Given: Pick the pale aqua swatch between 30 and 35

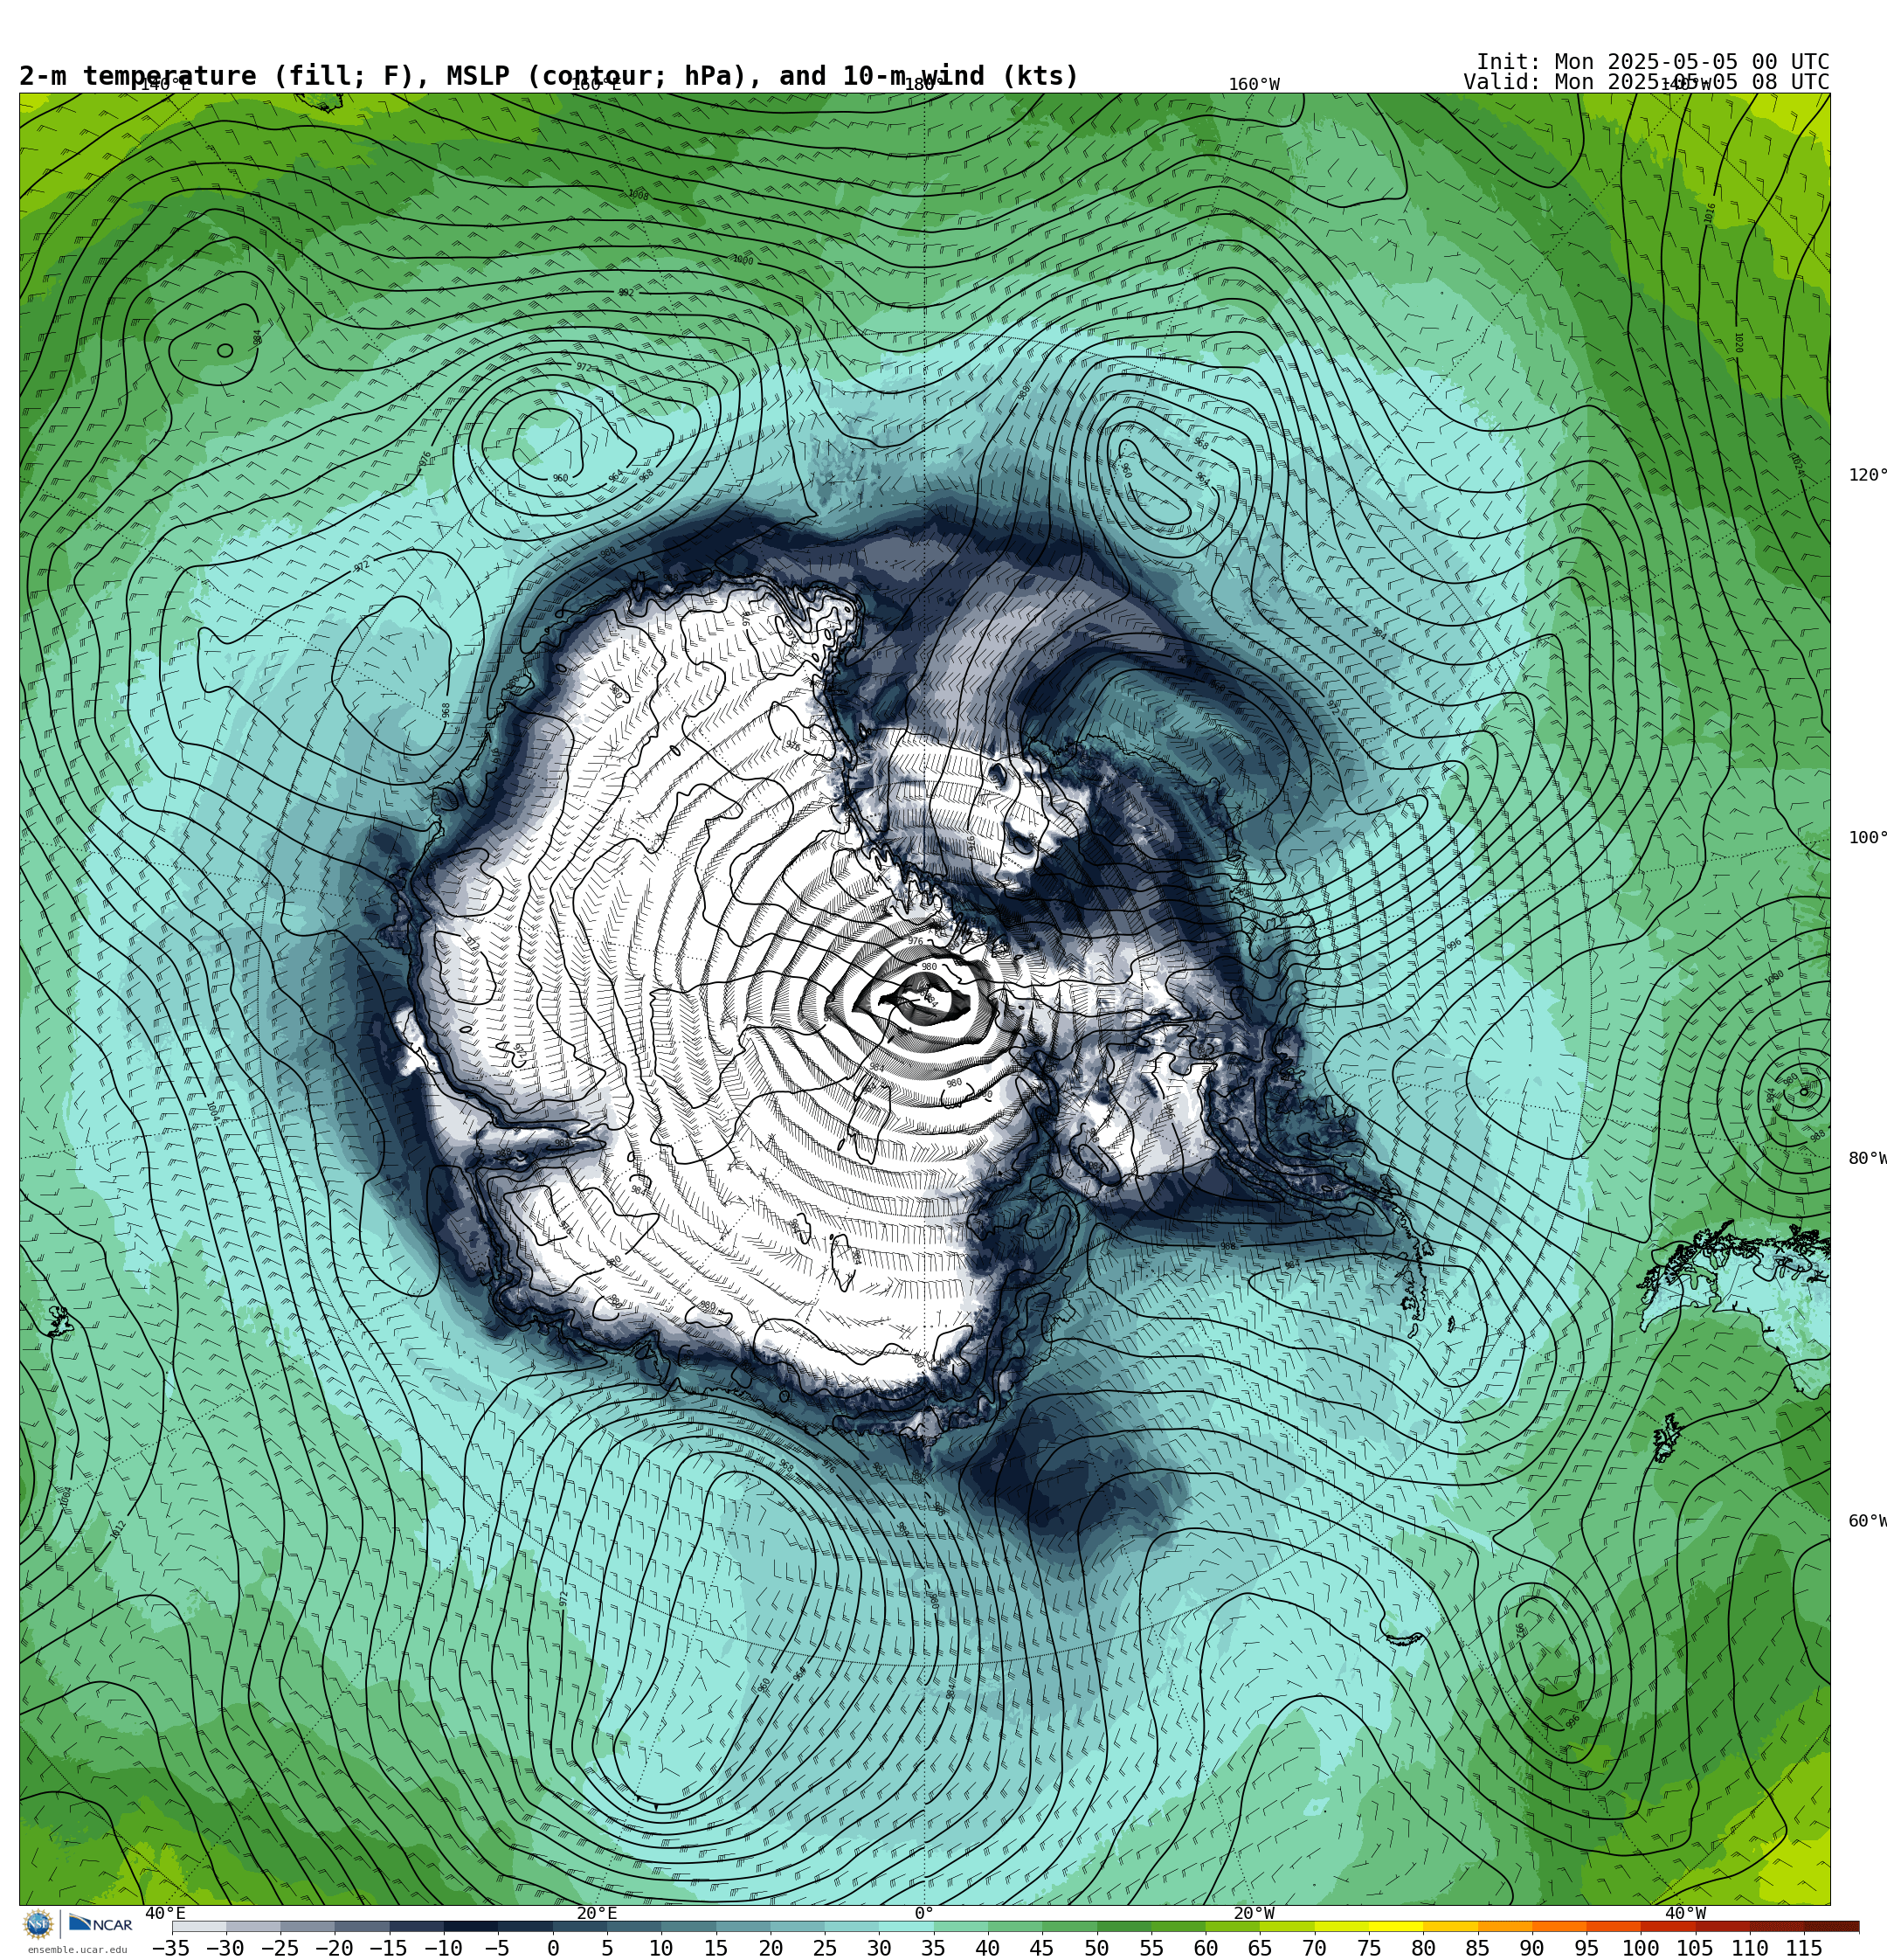Looking at the screenshot, I should 906,1927.
